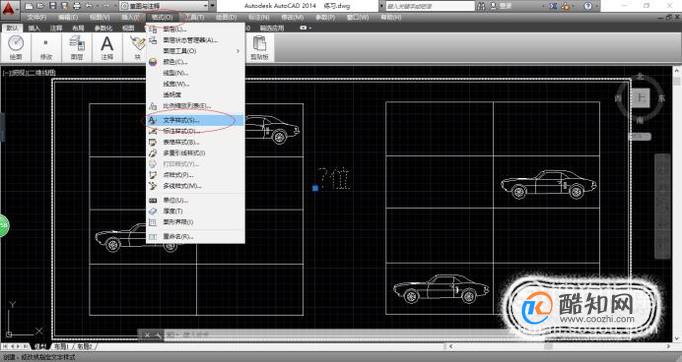Choose 线宽(W)... menu entry

(195, 84)
